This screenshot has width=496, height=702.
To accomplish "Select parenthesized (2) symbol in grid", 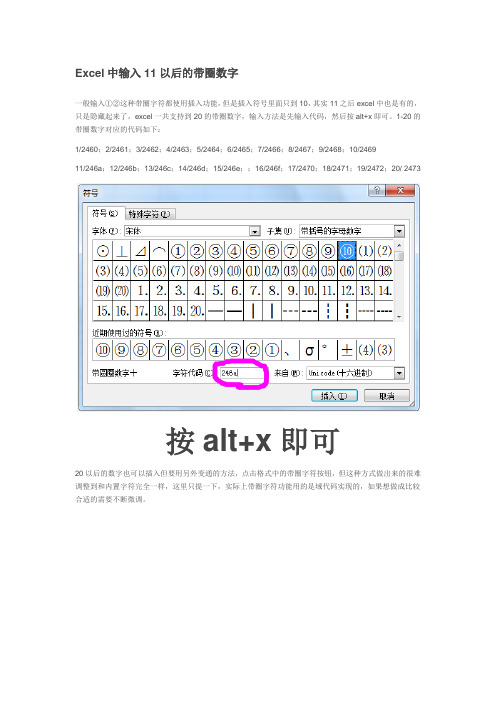I will click(385, 251).
